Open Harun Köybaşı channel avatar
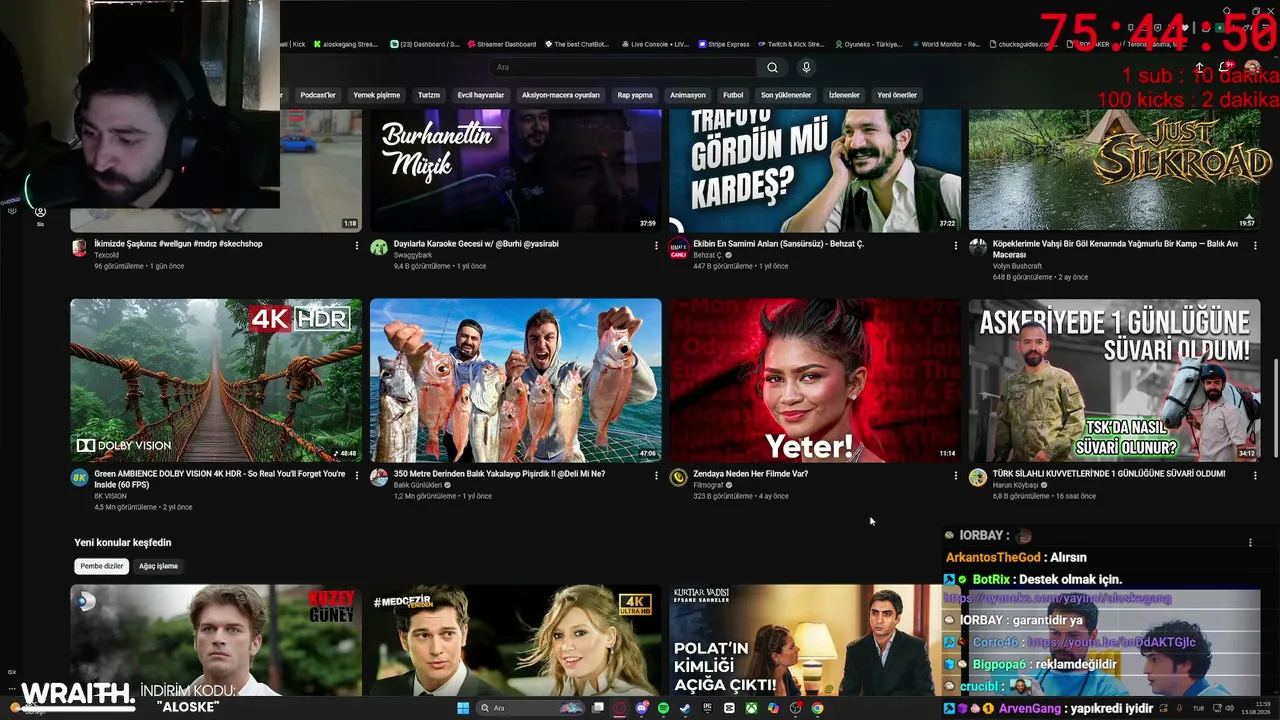Viewport: 1280px width, 720px height. point(978,478)
